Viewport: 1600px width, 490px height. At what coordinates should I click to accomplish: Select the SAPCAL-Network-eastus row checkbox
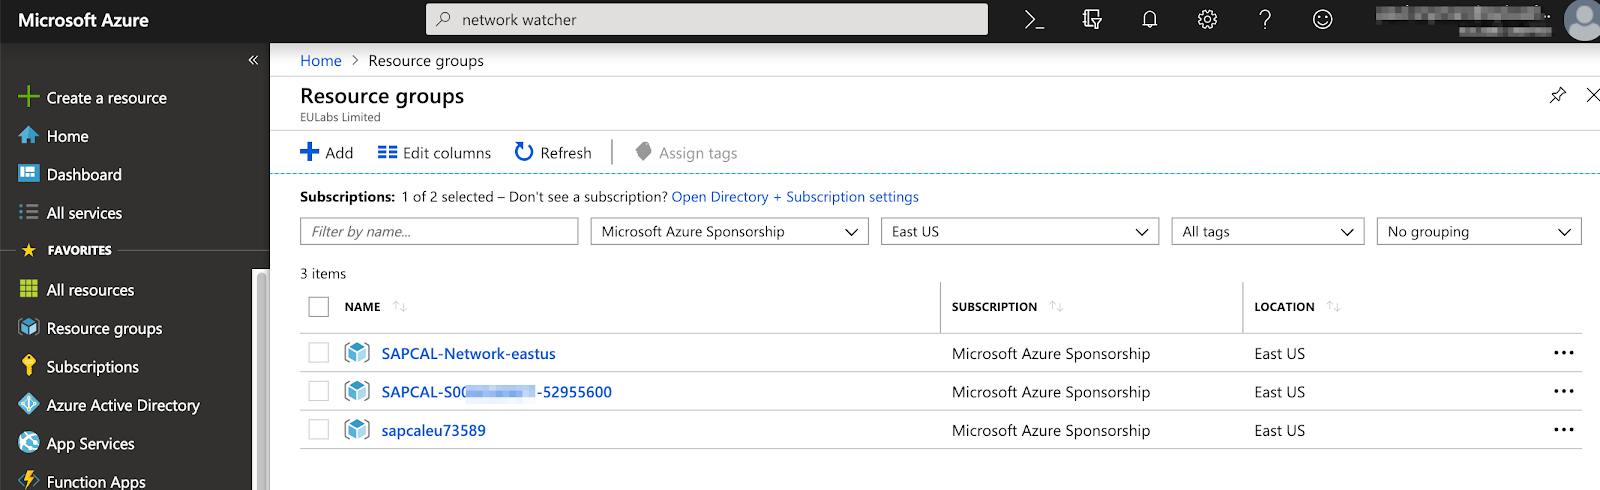tap(319, 353)
